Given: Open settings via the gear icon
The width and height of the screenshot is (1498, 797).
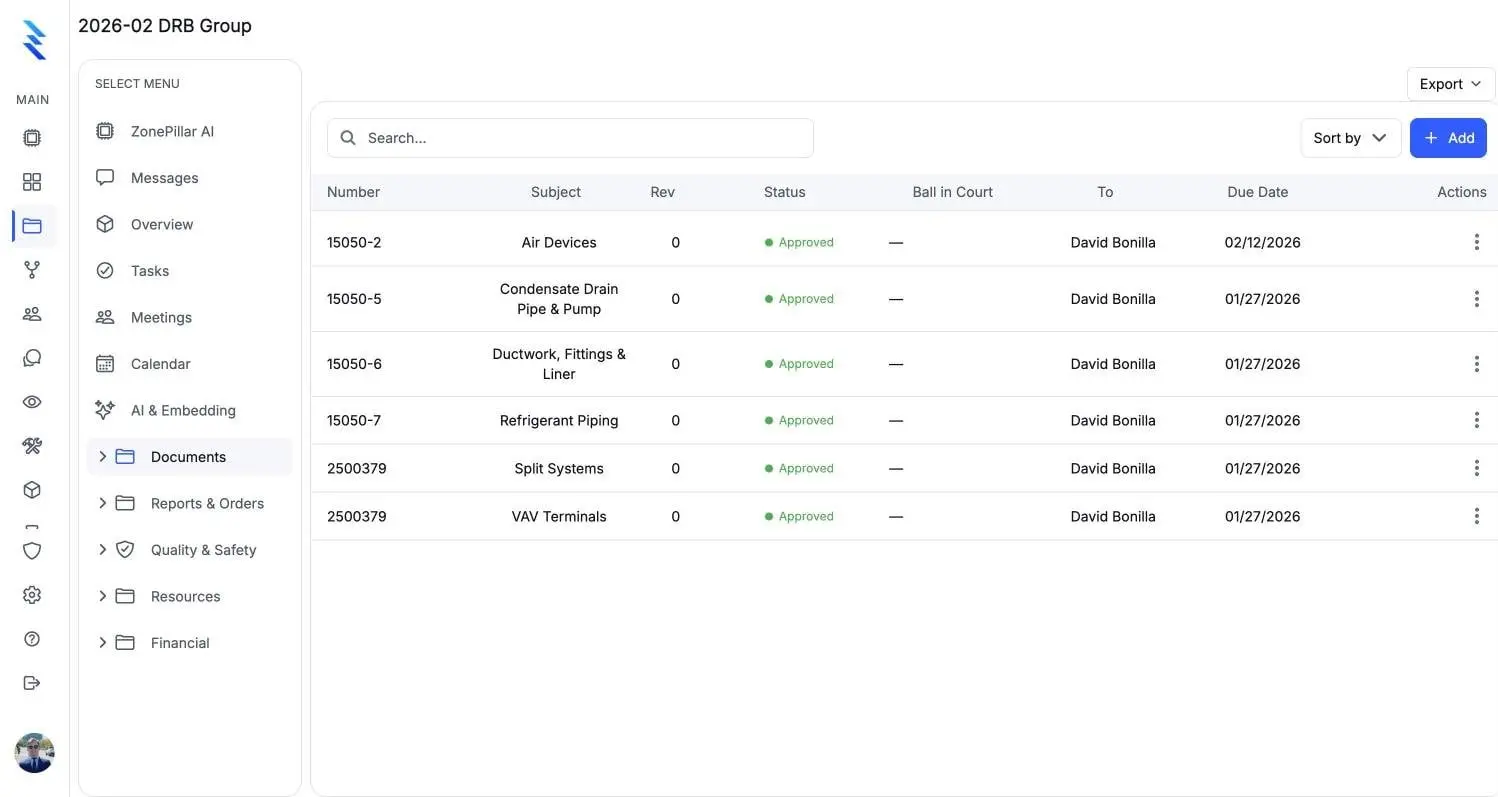Looking at the screenshot, I should tap(32, 595).
